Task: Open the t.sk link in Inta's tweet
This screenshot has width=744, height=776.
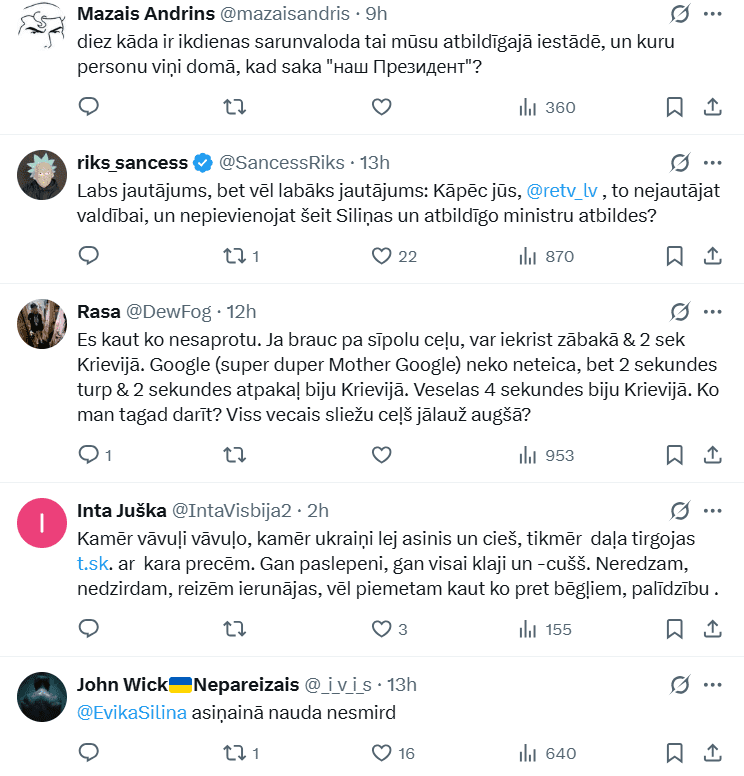Action: pyautogui.click(x=94, y=563)
